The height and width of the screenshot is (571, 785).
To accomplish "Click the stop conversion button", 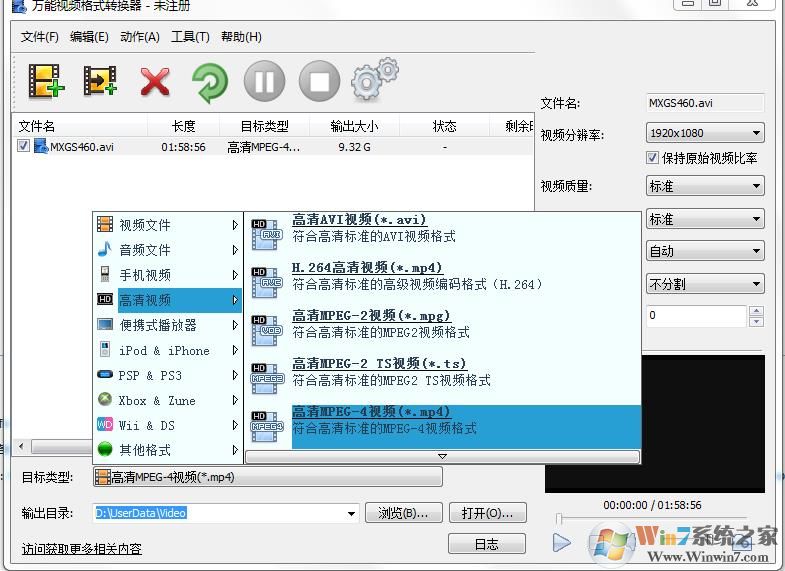I will [x=319, y=81].
